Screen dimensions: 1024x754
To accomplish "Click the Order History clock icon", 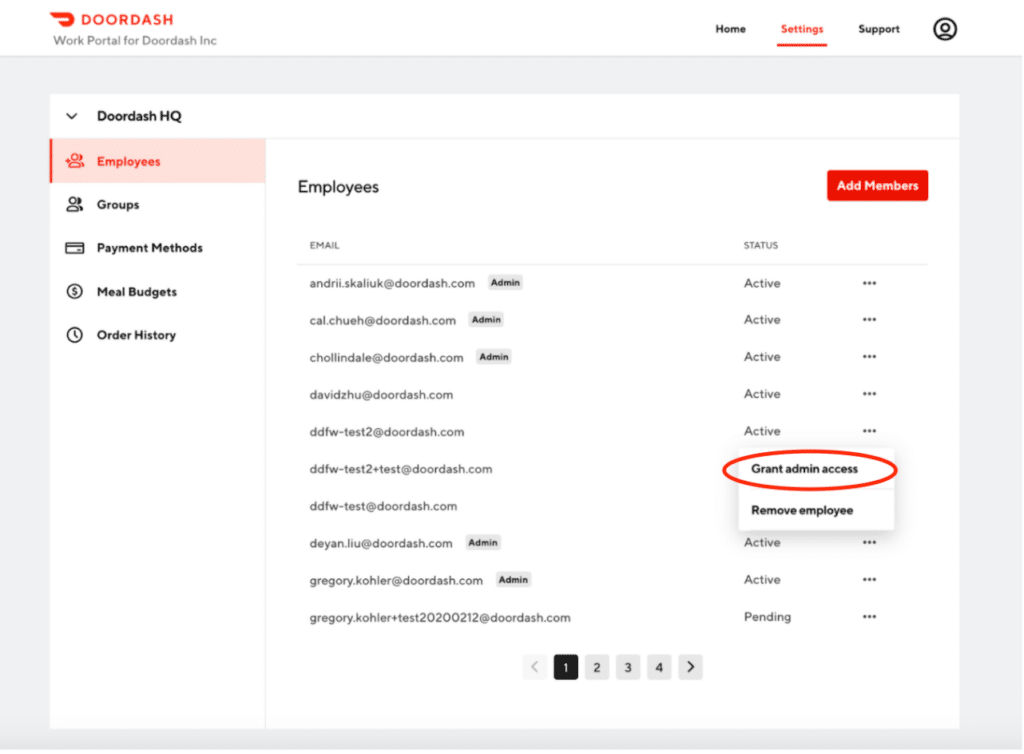I will pos(74,335).
